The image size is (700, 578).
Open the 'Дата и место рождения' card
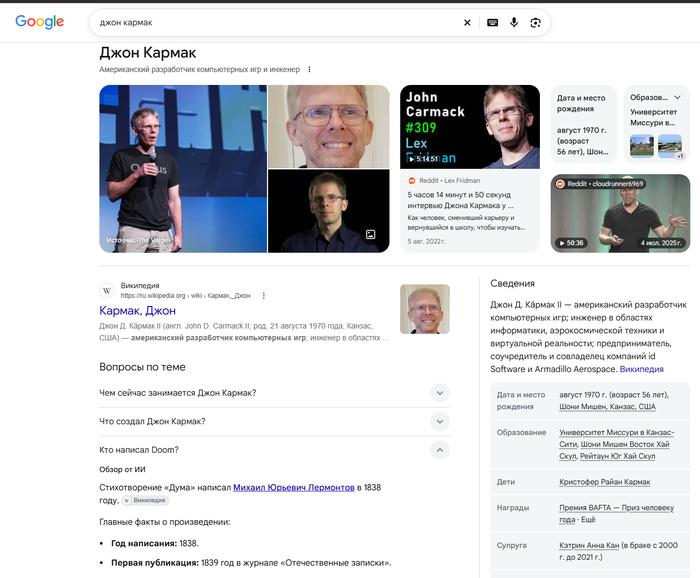point(583,124)
